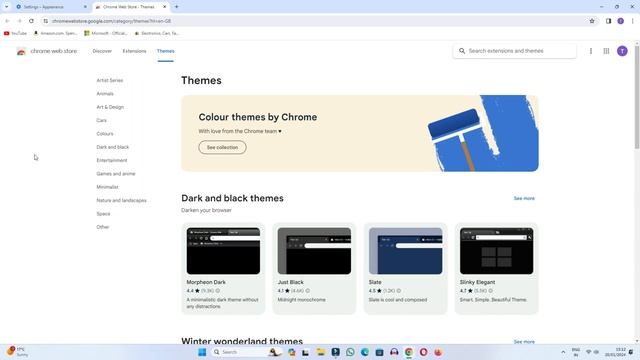Select the Cars category
Viewport: 640px width, 360px height.
point(101,120)
